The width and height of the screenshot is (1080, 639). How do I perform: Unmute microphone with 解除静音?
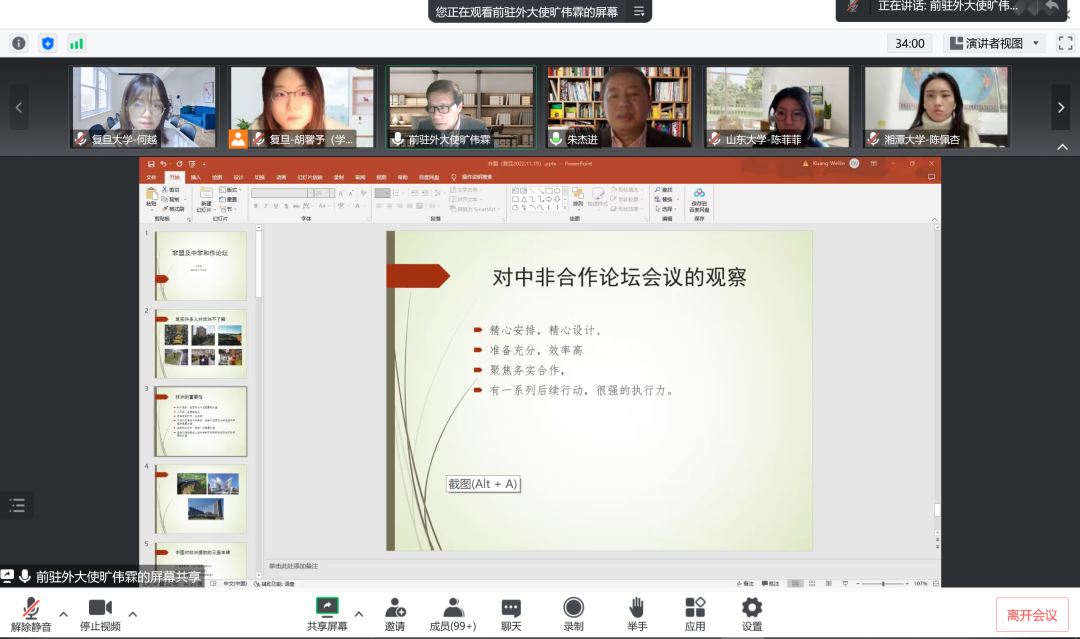pyautogui.click(x=31, y=608)
